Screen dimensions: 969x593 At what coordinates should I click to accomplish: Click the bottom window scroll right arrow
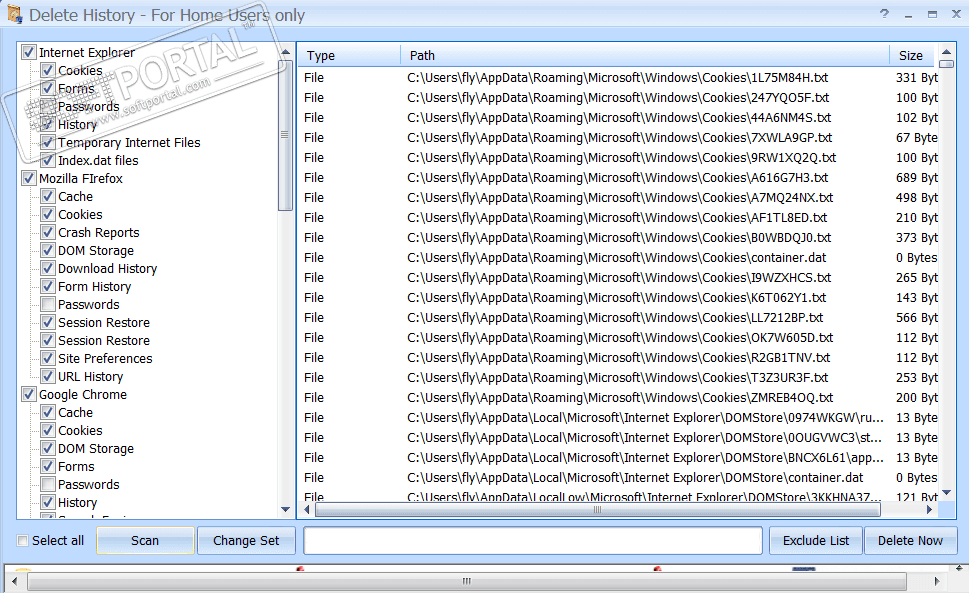point(937,581)
